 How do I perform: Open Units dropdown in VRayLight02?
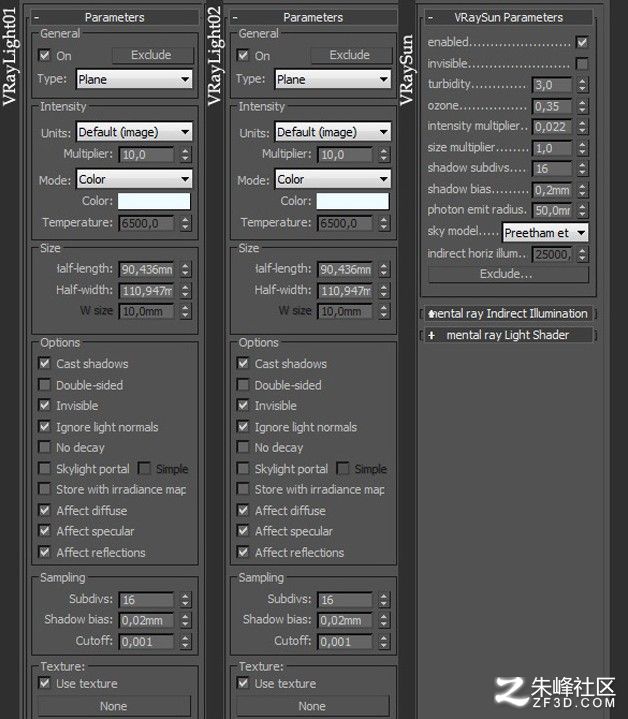pyautogui.click(x=333, y=132)
